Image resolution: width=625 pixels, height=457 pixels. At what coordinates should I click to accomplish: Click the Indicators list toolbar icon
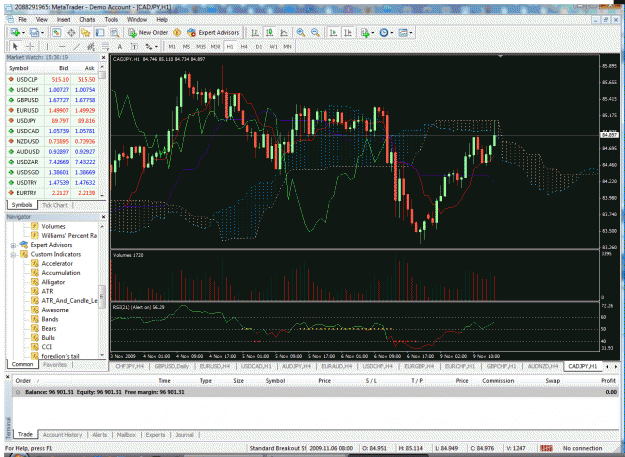pos(365,33)
